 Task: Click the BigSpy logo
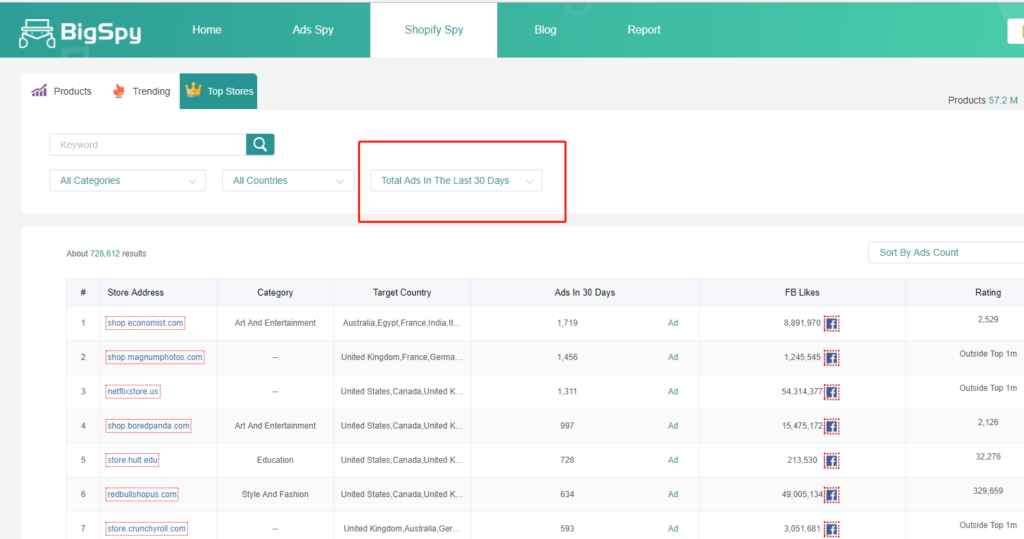pyautogui.click(x=80, y=33)
